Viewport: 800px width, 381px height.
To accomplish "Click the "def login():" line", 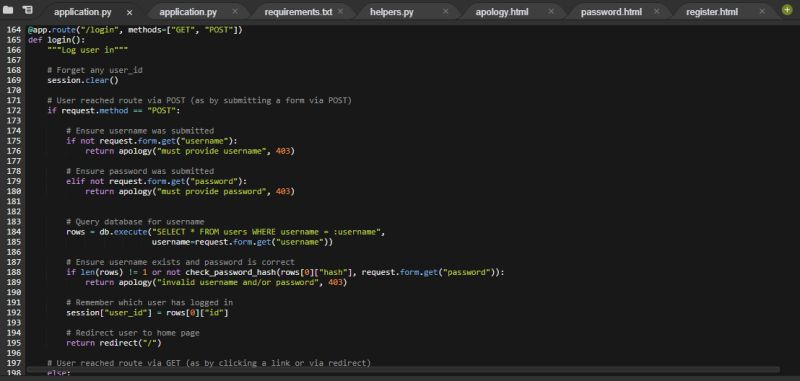I will click(57, 40).
